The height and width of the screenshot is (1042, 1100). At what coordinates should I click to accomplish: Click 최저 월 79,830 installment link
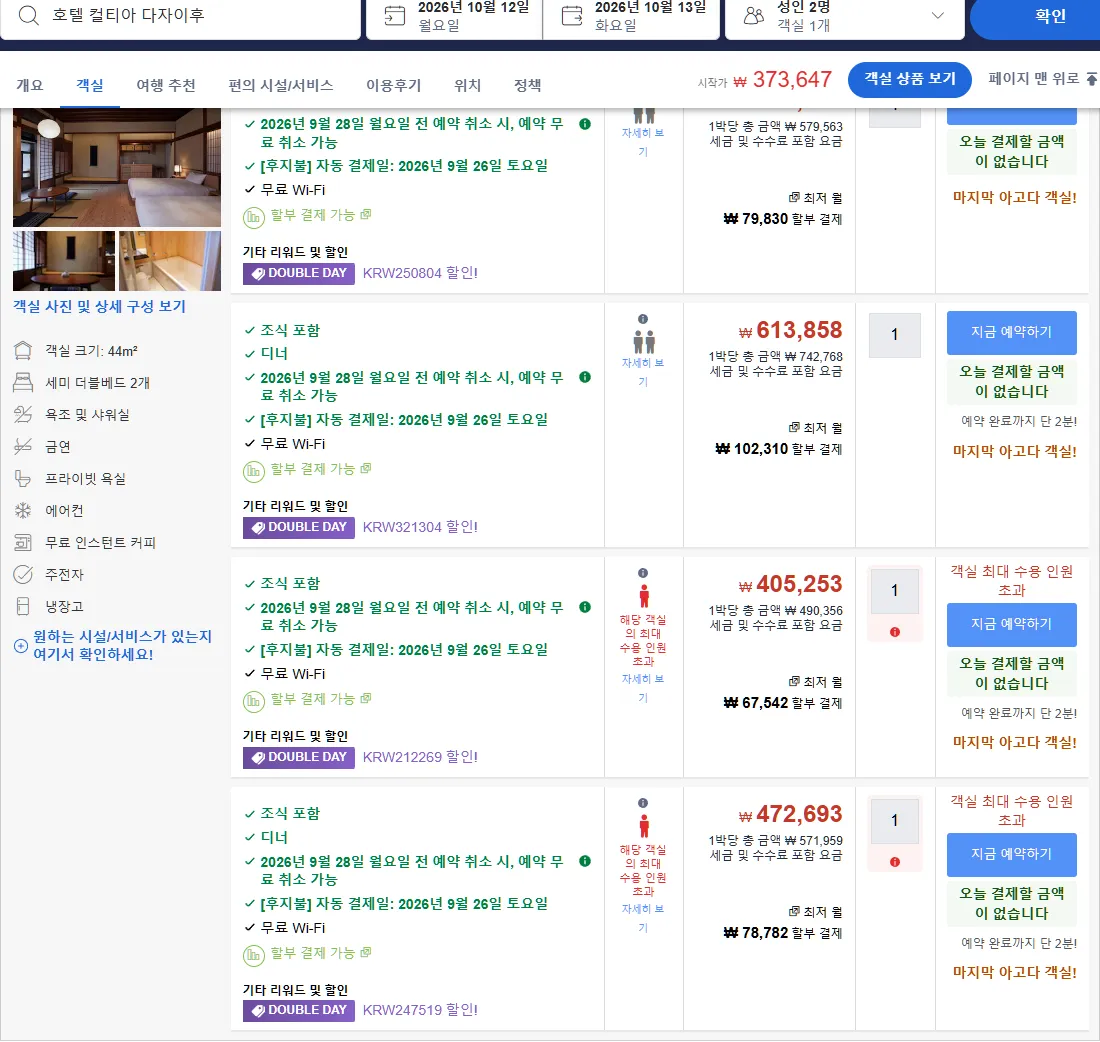pyautogui.click(x=783, y=208)
